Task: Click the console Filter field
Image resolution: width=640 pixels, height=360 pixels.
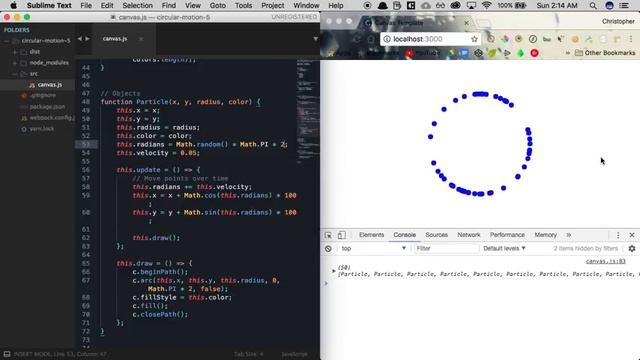Action: pos(447,248)
